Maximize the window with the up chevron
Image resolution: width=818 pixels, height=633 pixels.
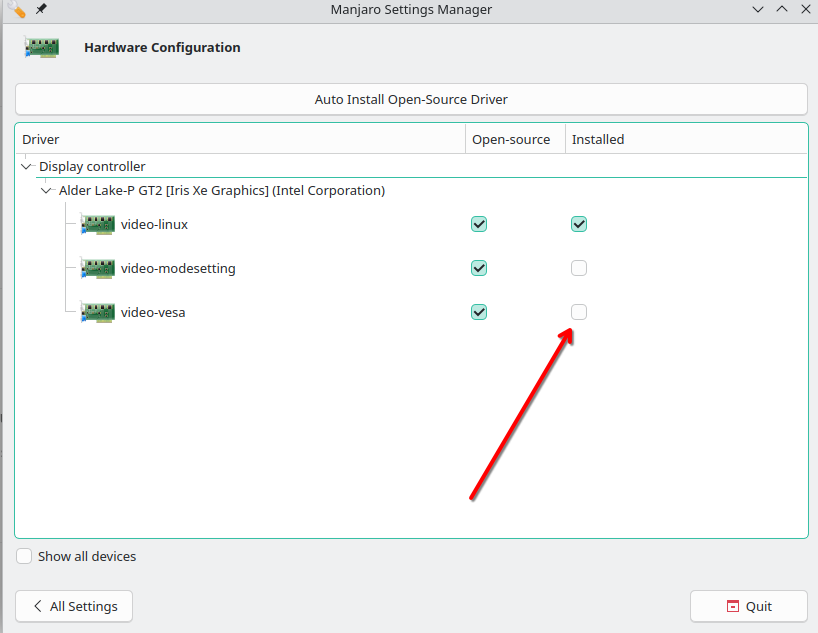(x=782, y=9)
